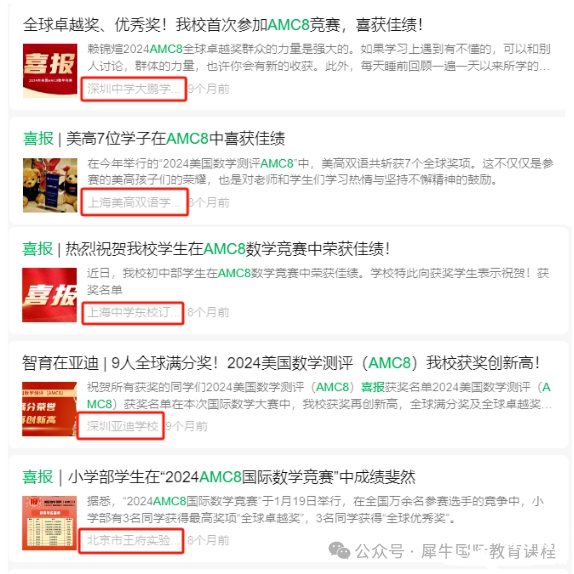Click the WeChat logo icon in watermark

pyautogui.click(x=339, y=550)
